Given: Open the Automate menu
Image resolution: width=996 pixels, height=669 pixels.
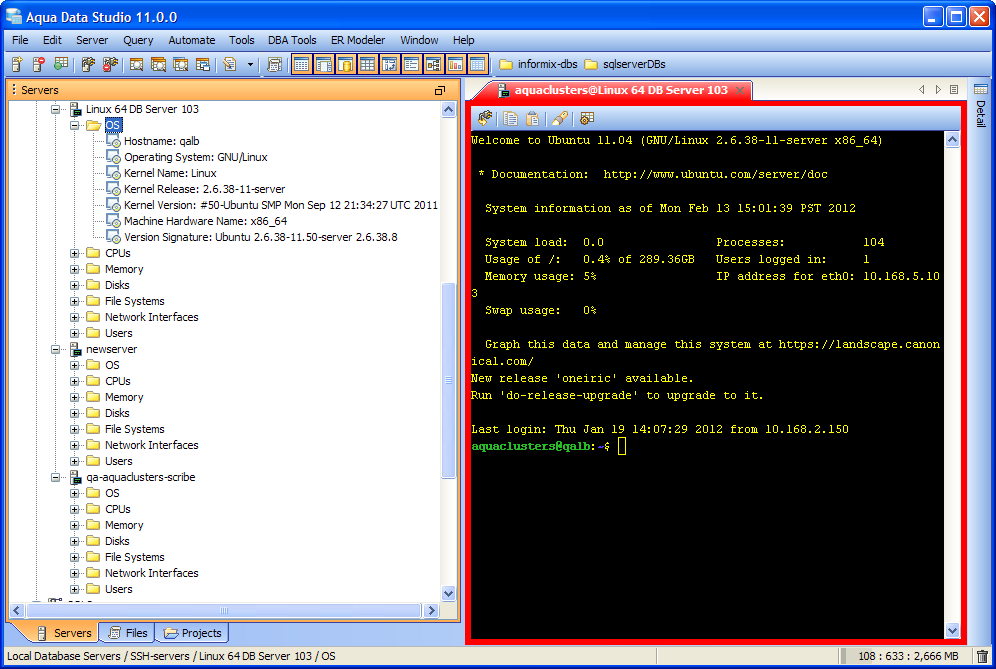Looking at the screenshot, I should [x=192, y=40].
